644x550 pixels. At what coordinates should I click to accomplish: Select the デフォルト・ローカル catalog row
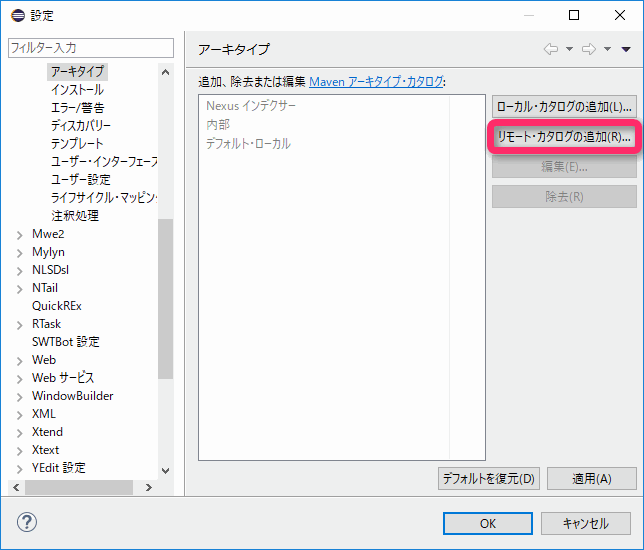tap(248, 144)
